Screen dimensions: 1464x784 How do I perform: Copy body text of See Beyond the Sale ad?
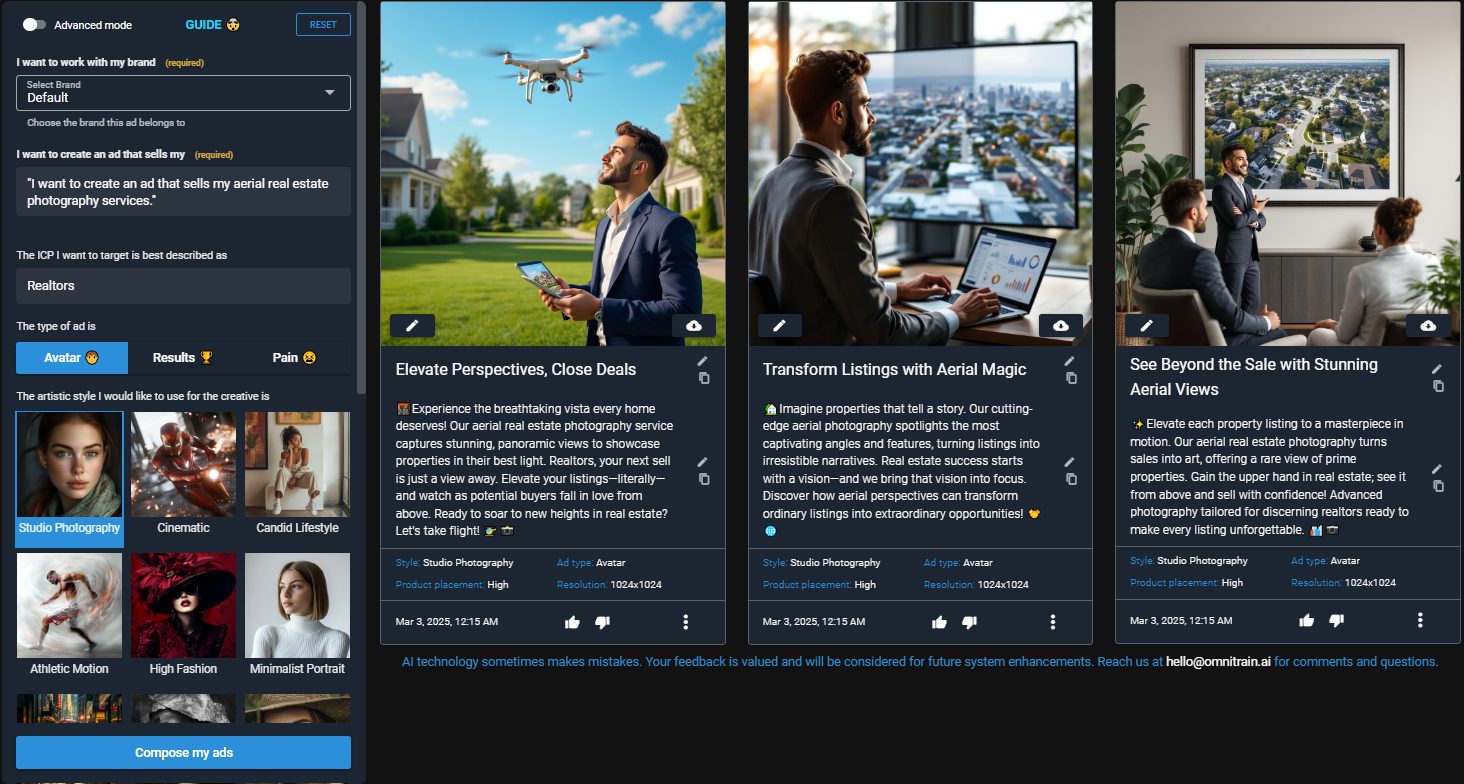click(x=1438, y=486)
